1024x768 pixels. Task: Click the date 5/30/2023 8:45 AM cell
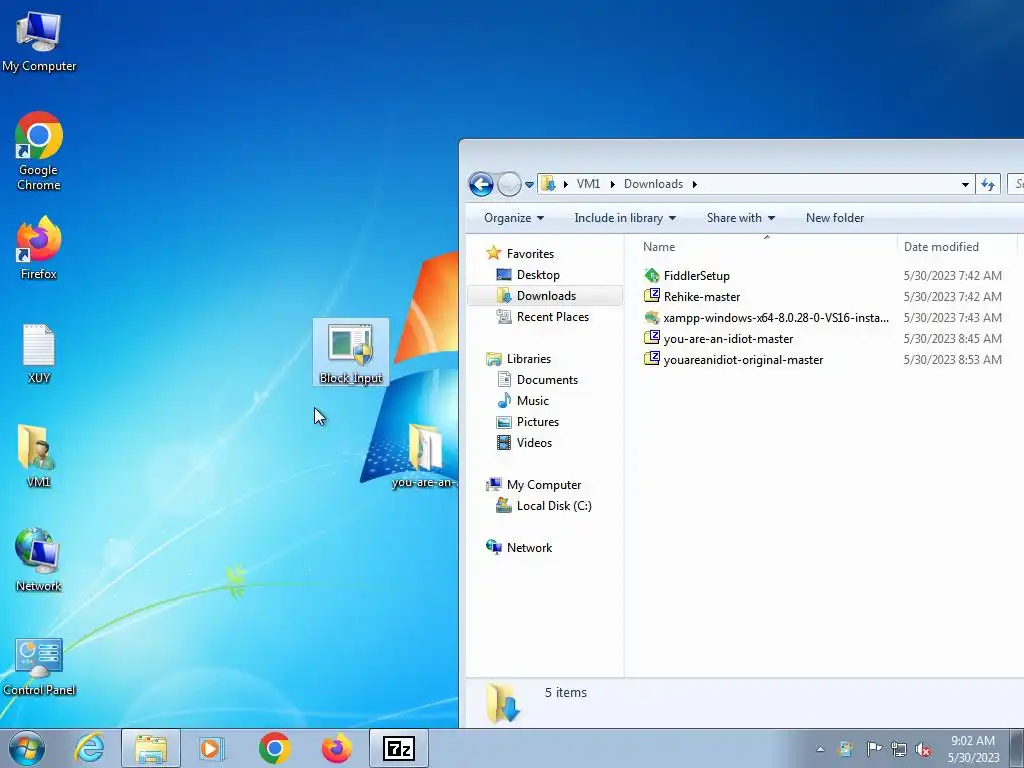coord(952,338)
